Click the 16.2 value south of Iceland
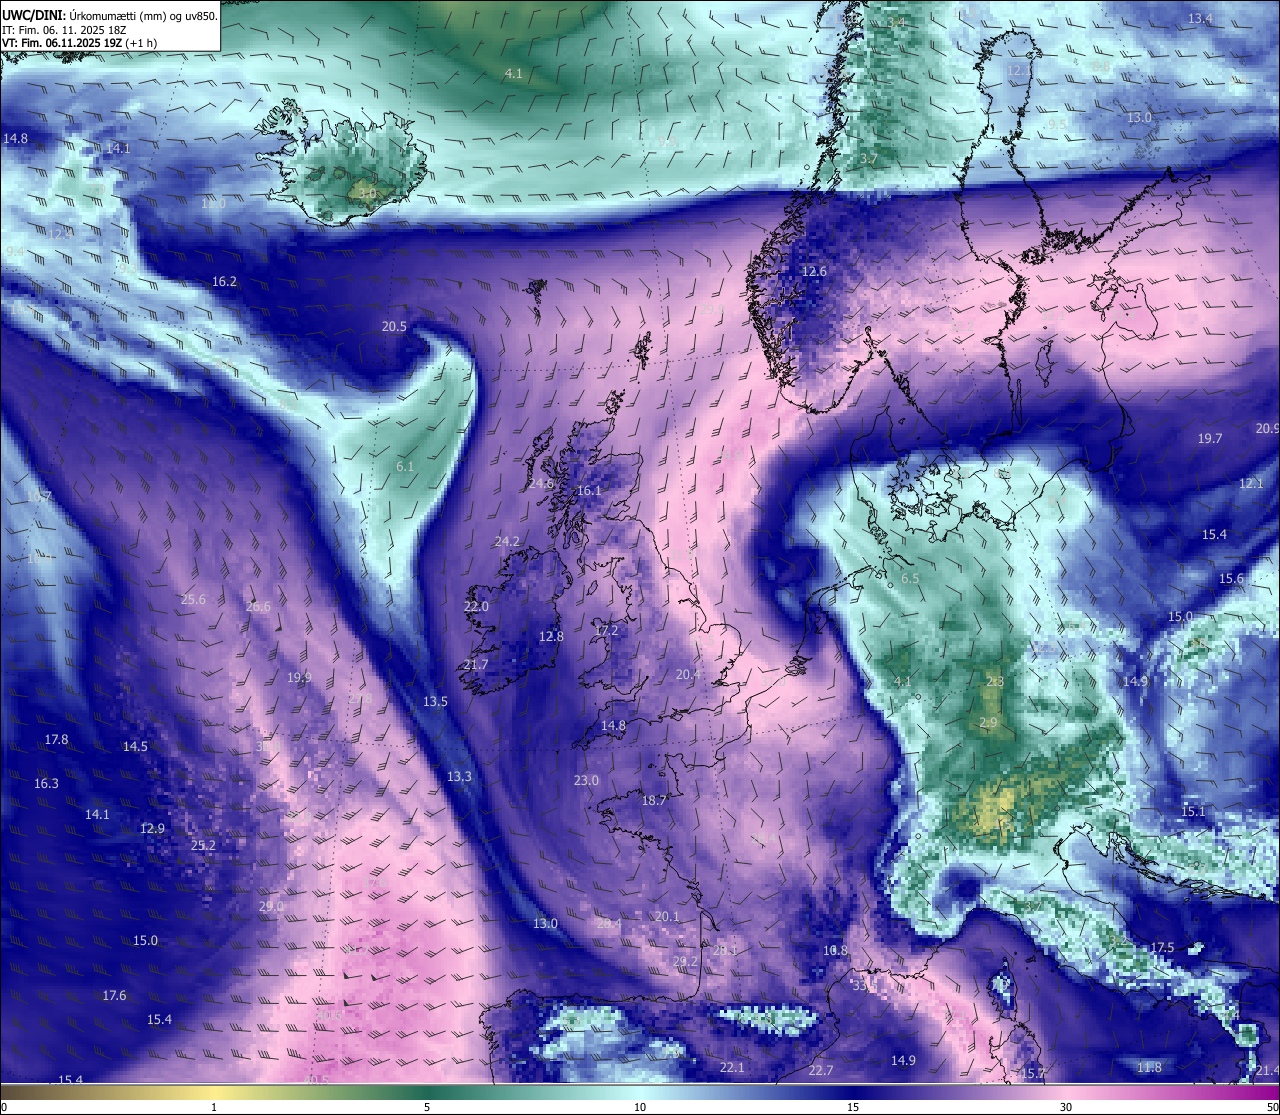Screen dimensions: 1280x1115 (224, 282)
